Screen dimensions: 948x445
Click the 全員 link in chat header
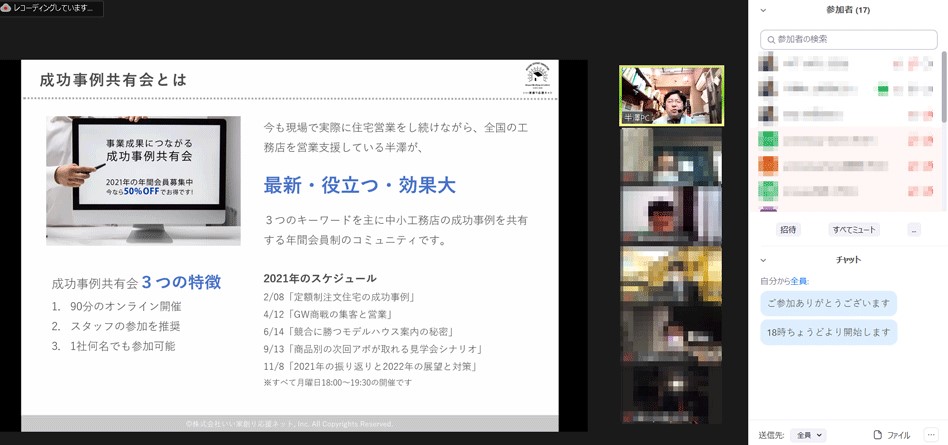799,281
